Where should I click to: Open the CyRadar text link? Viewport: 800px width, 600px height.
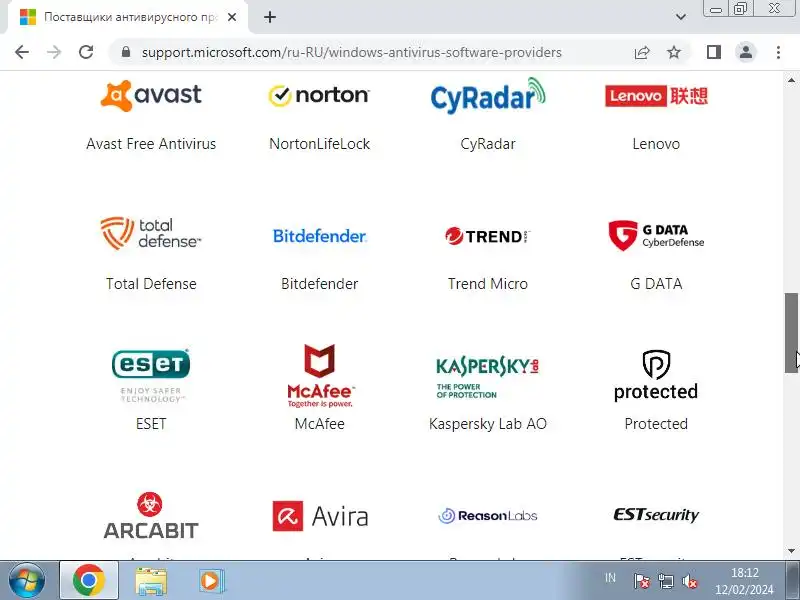pos(488,144)
